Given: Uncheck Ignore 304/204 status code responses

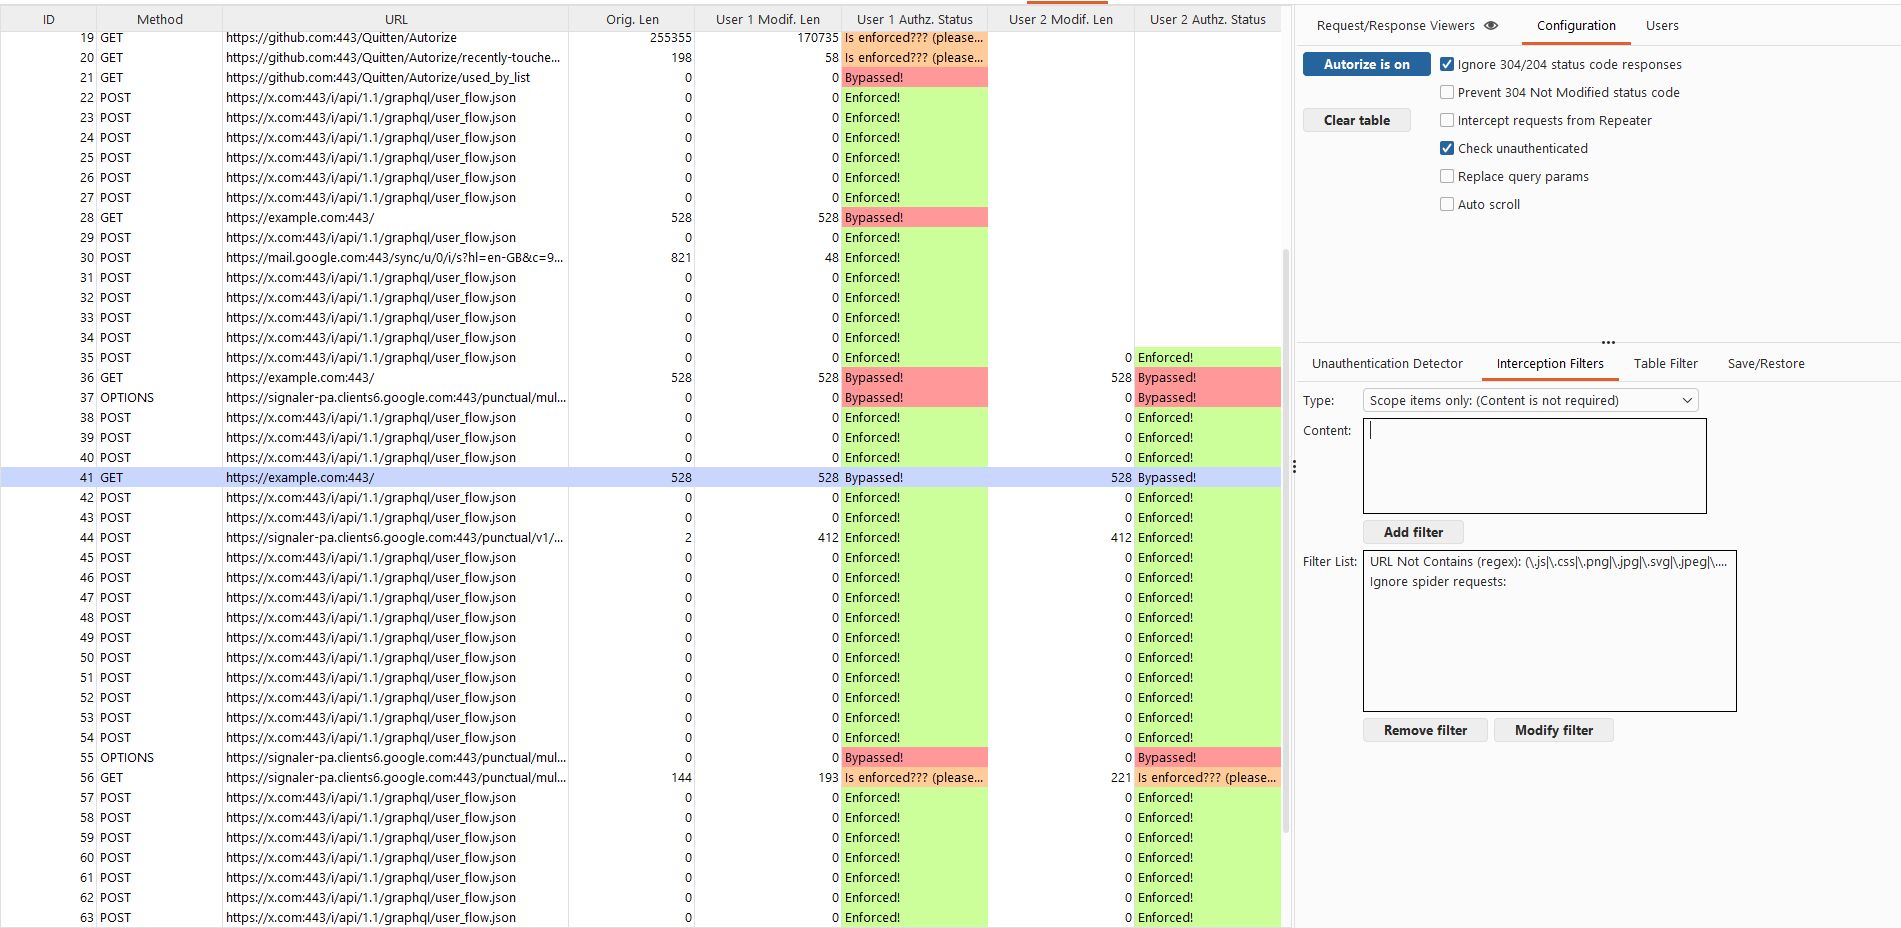Looking at the screenshot, I should pos(1447,65).
